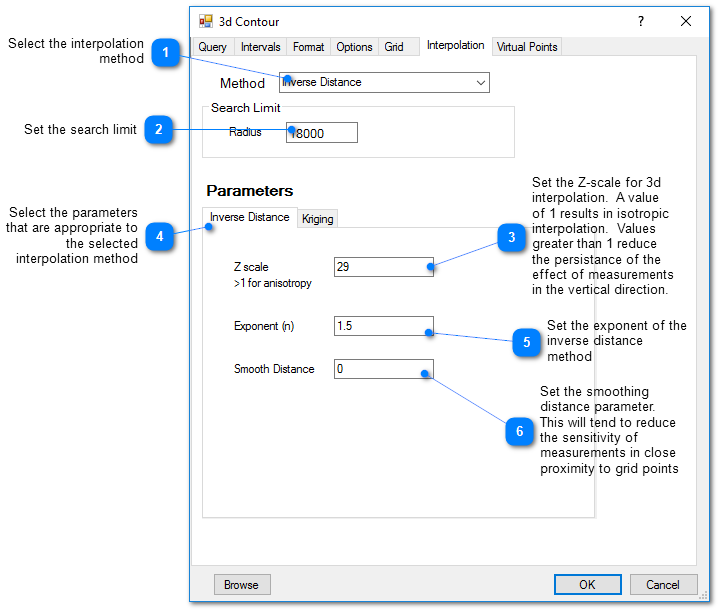Click callout marker number 3
This screenshot has width=720, height=612.
pos(512,237)
